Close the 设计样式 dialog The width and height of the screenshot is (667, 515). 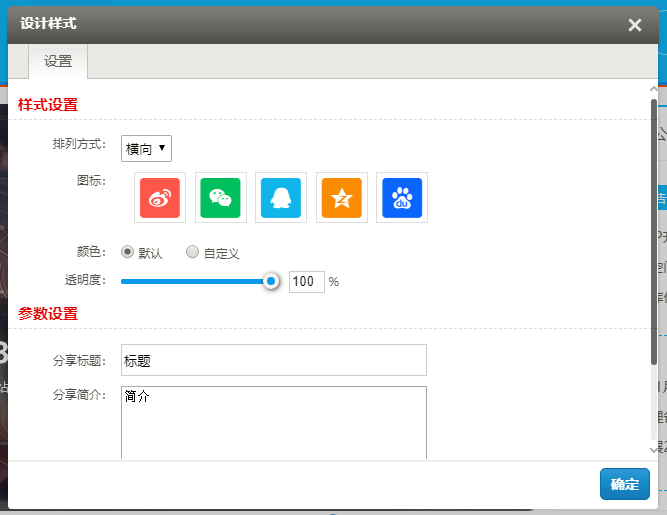(635, 25)
